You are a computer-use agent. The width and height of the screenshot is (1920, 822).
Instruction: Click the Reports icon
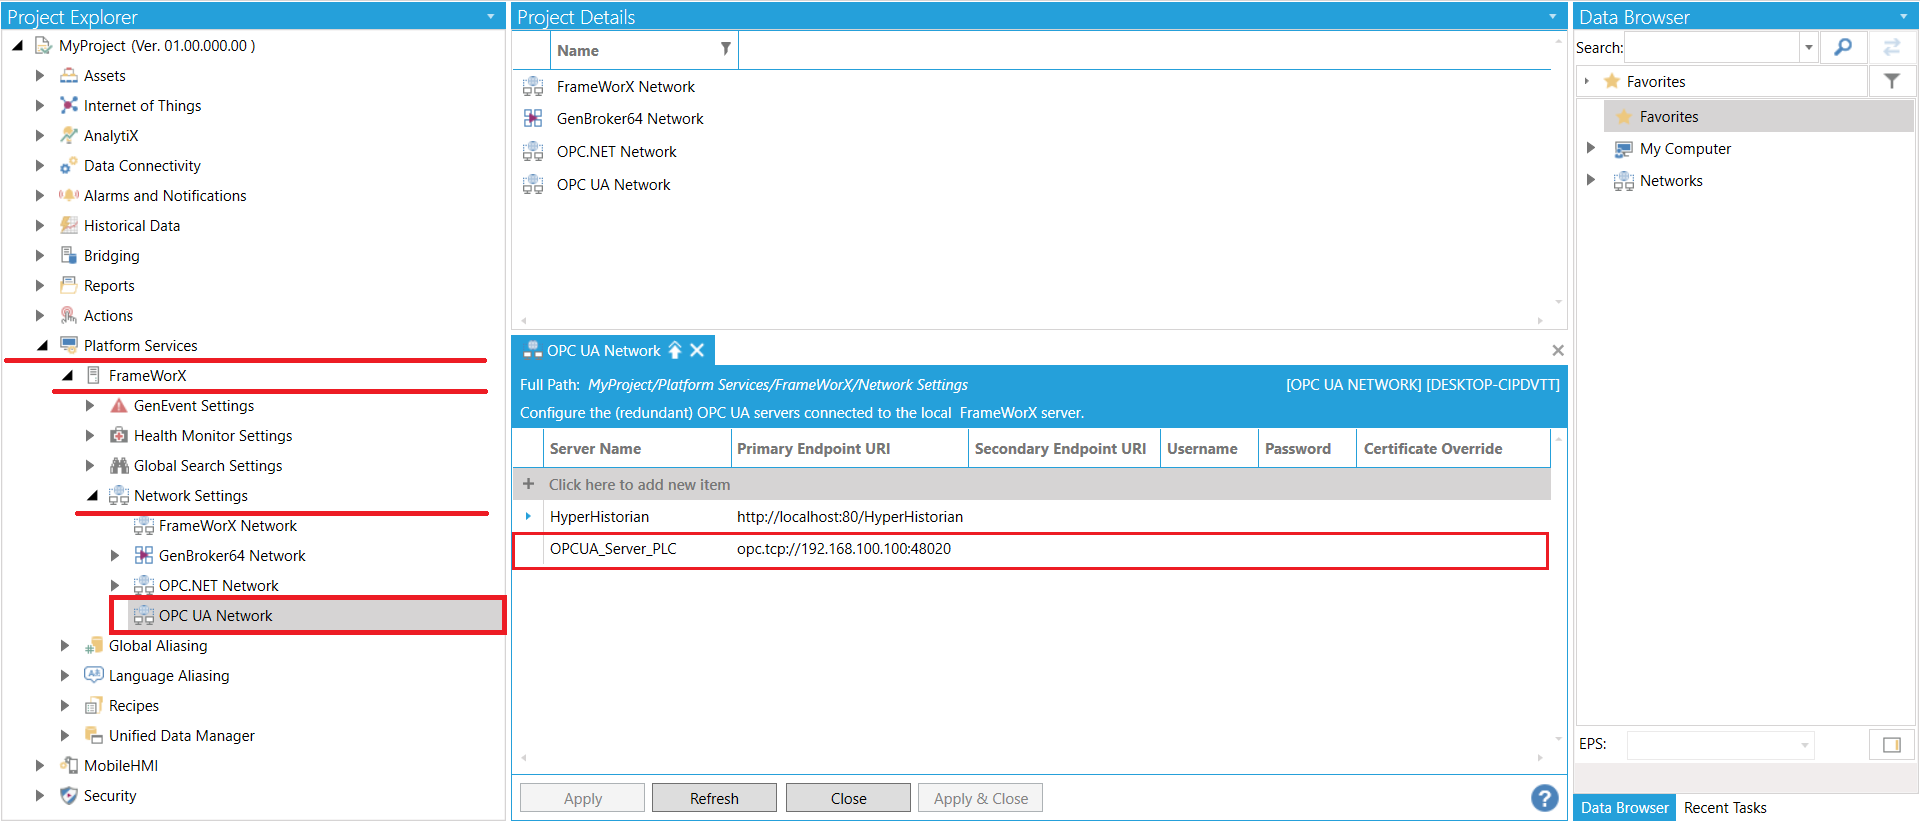[68, 285]
